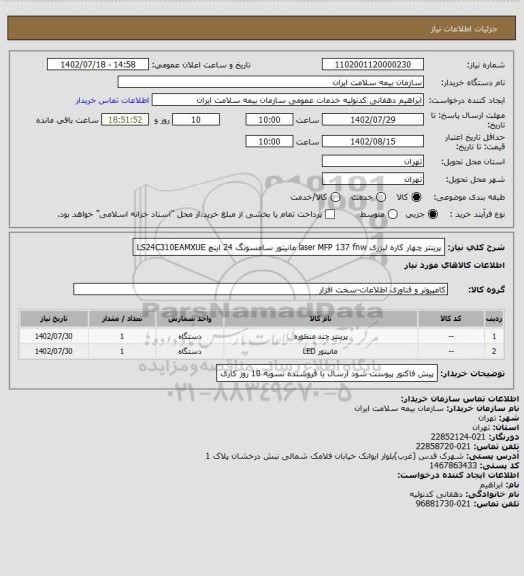Image resolution: width=524 pixels, height=576 pixels.
Task: Click the family name دهقانی کدنولیه
Action: (x=437, y=494)
